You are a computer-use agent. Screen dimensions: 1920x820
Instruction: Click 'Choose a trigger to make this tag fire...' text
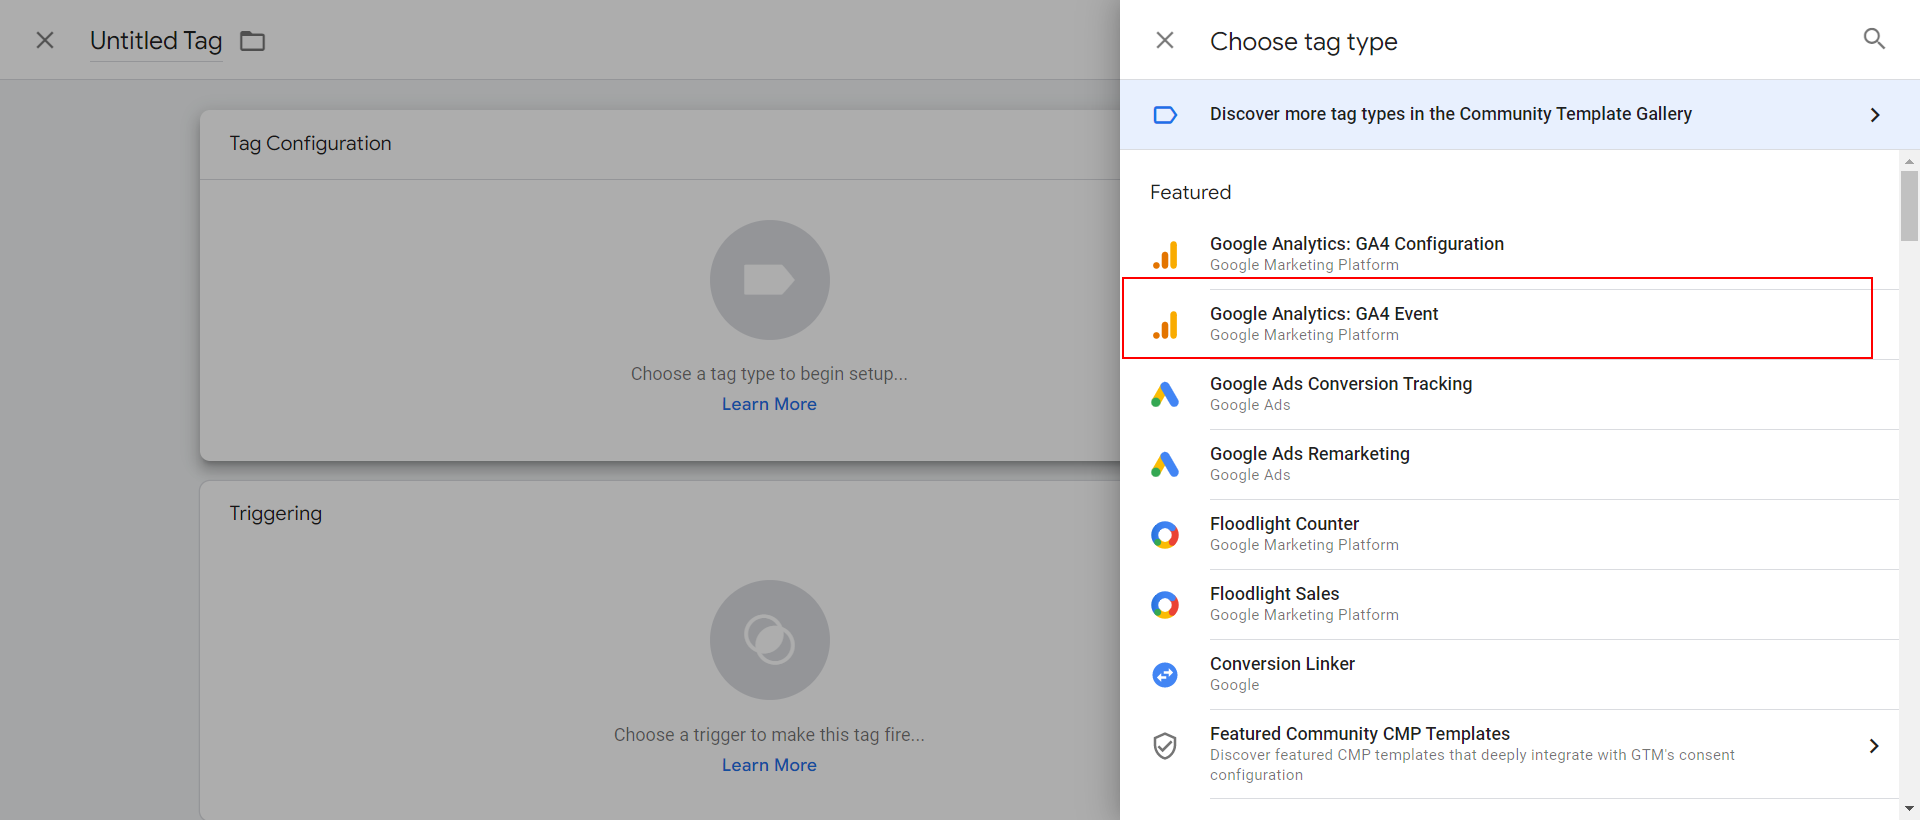769,735
